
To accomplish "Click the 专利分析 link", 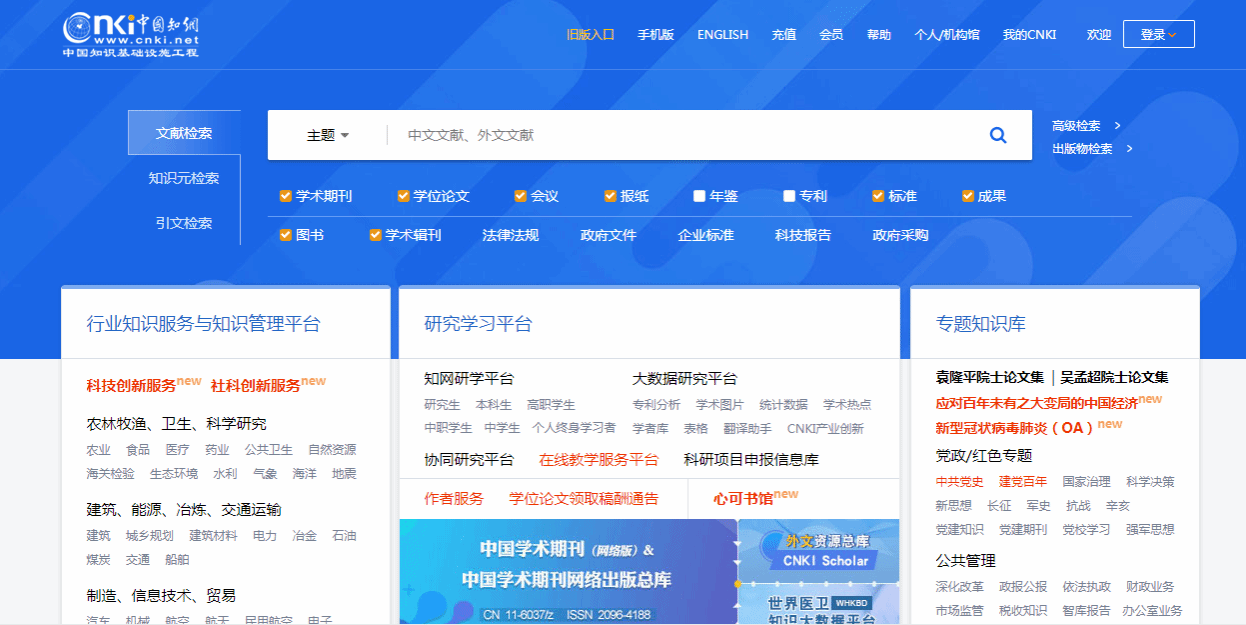I will pos(656,405).
